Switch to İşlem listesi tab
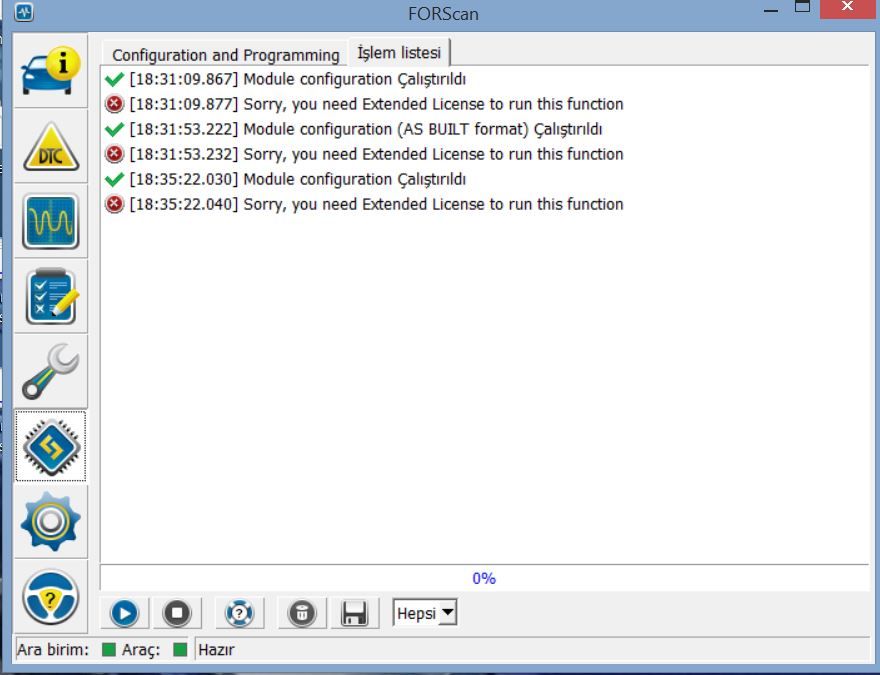 399,53
